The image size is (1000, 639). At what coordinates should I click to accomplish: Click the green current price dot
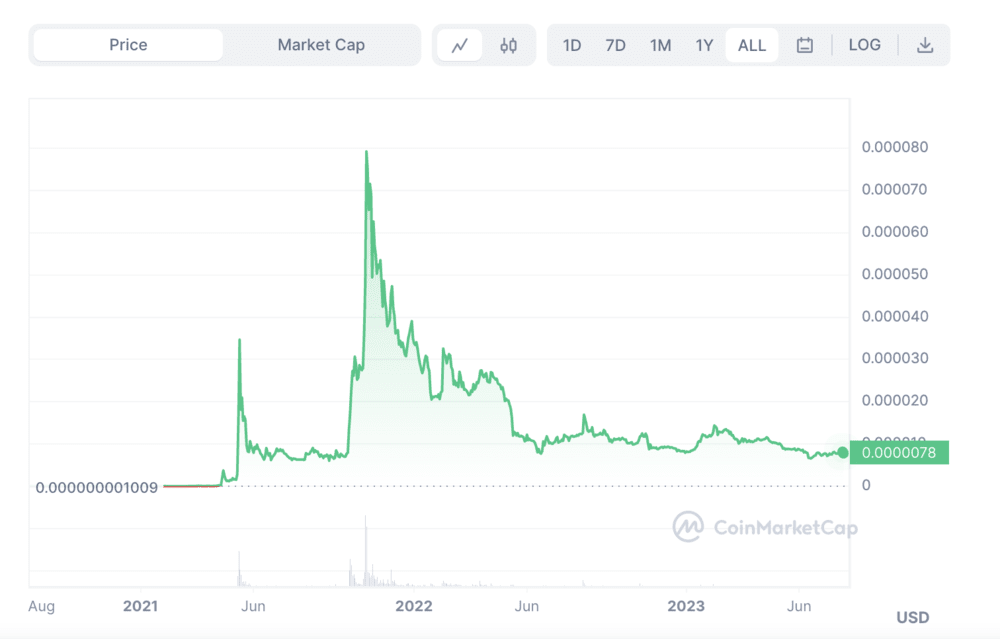tap(843, 453)
